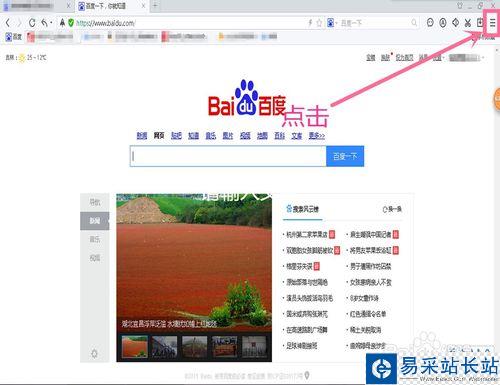Viewport: 500px width, 385px height.
Task: Select the third carousel thumbnail
Action: [194, 347]
